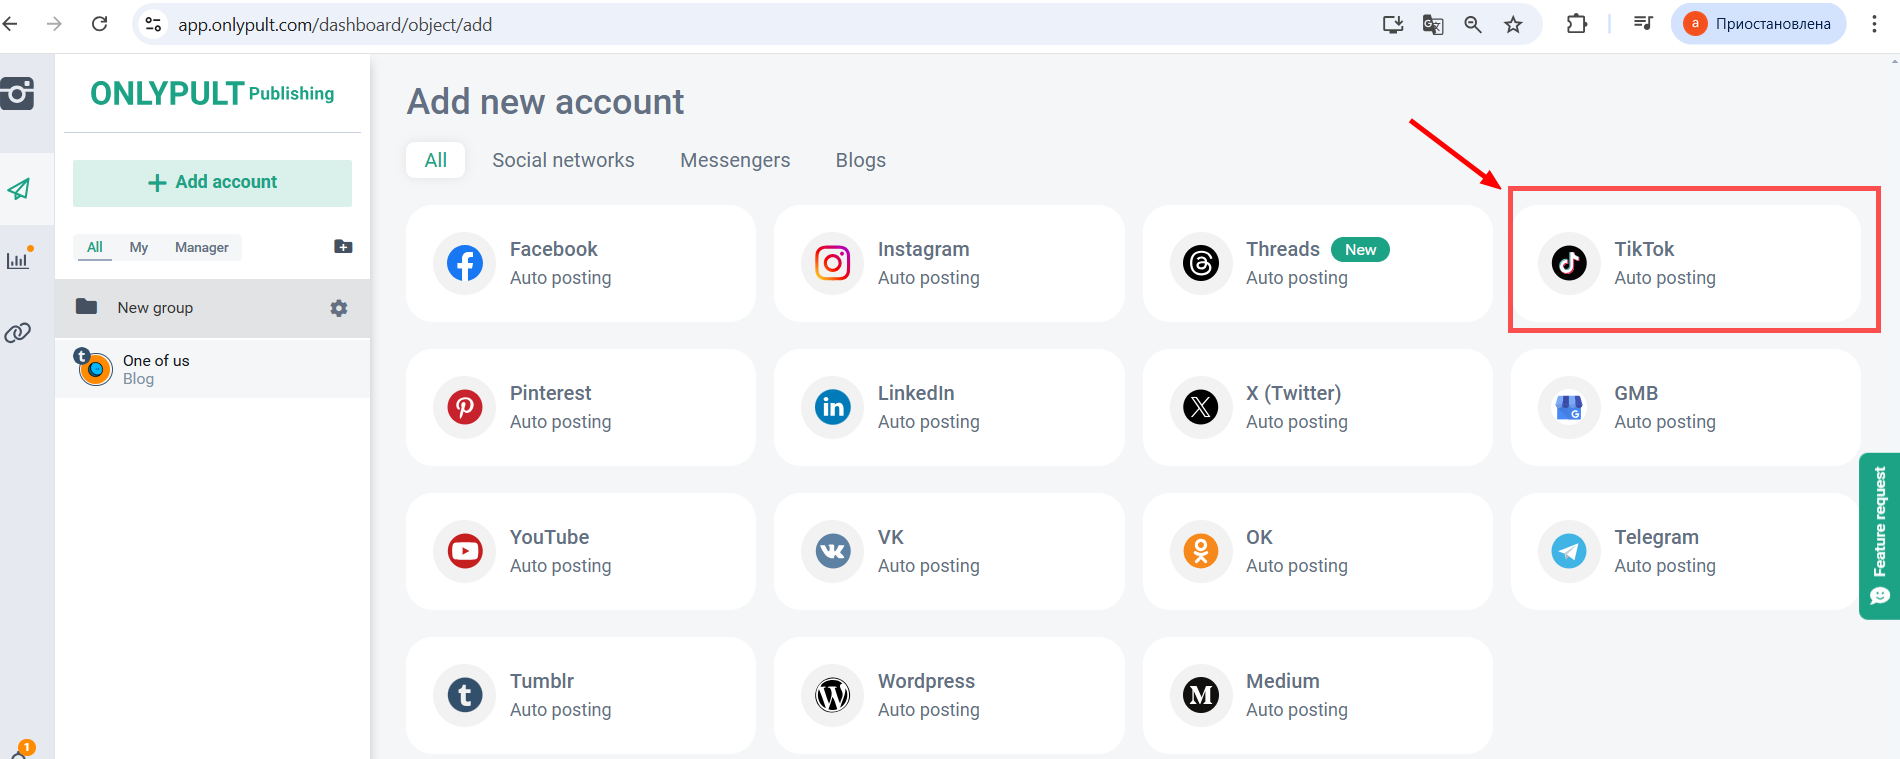Open the browser extensions puzzle icon

point(1576,24)
